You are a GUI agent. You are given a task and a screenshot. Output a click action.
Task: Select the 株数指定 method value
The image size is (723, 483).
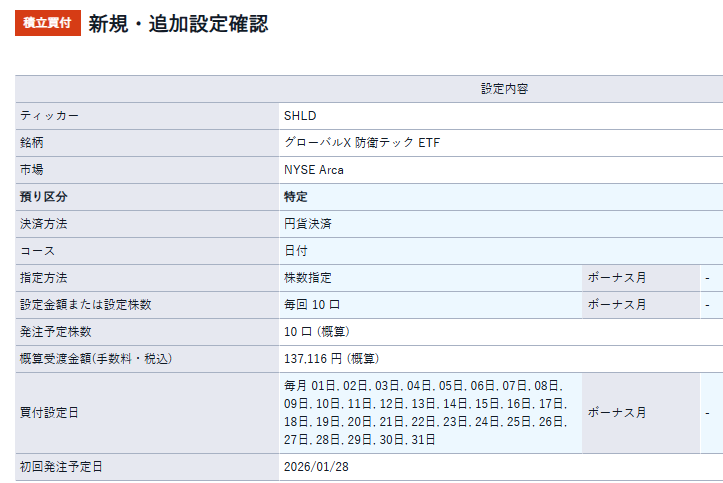click(308, 278)
